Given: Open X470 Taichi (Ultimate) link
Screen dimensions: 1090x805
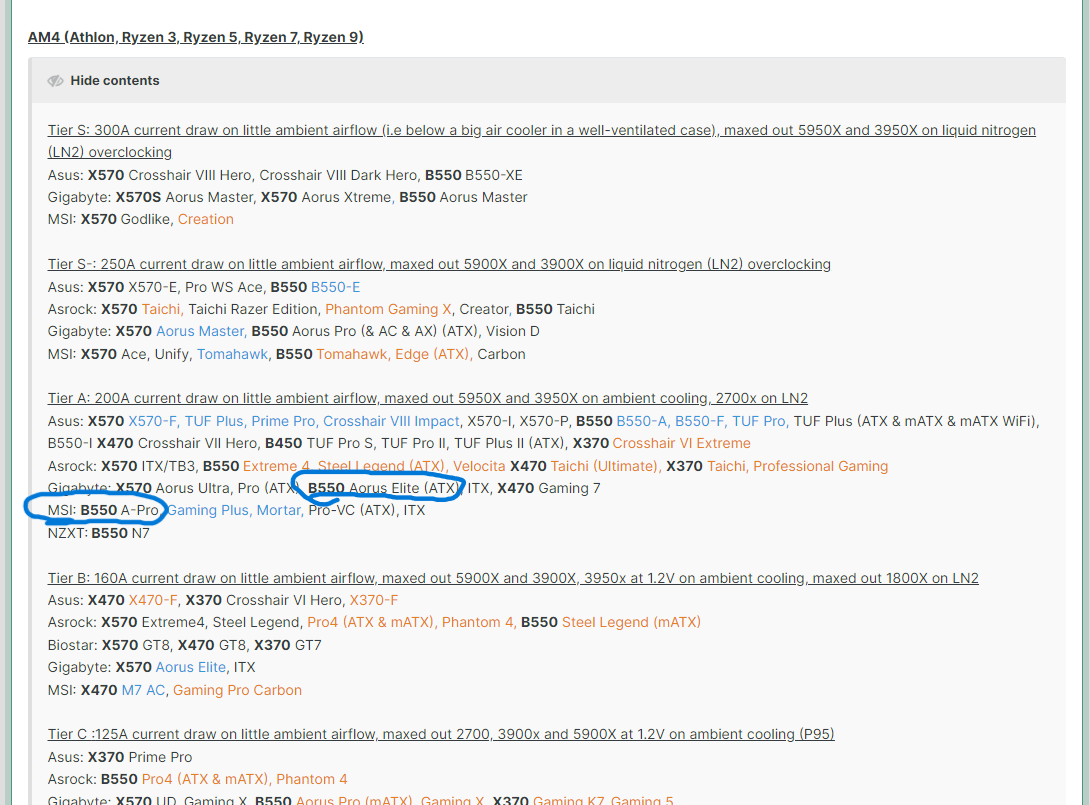Looking at the screenshot, I should (605, 466).
